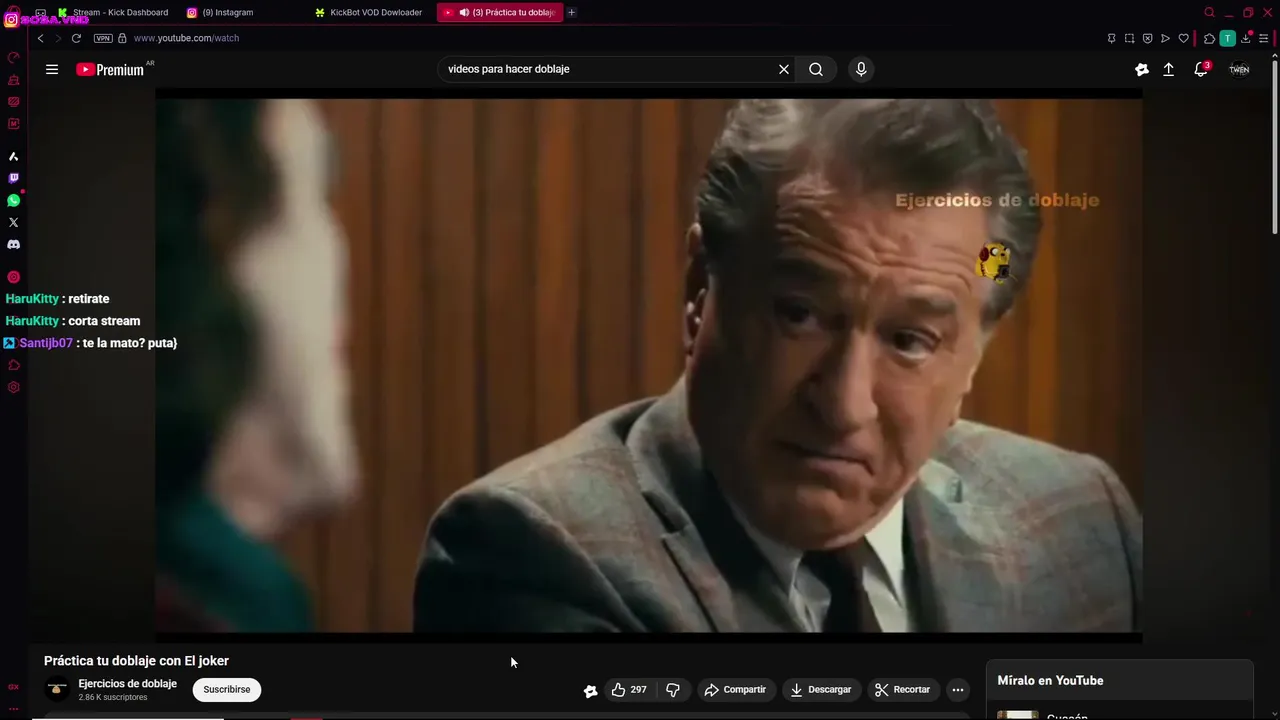The image size is (1280, 720).
Task: Open the extensions cube icon
Action: tap(1209, 38)
